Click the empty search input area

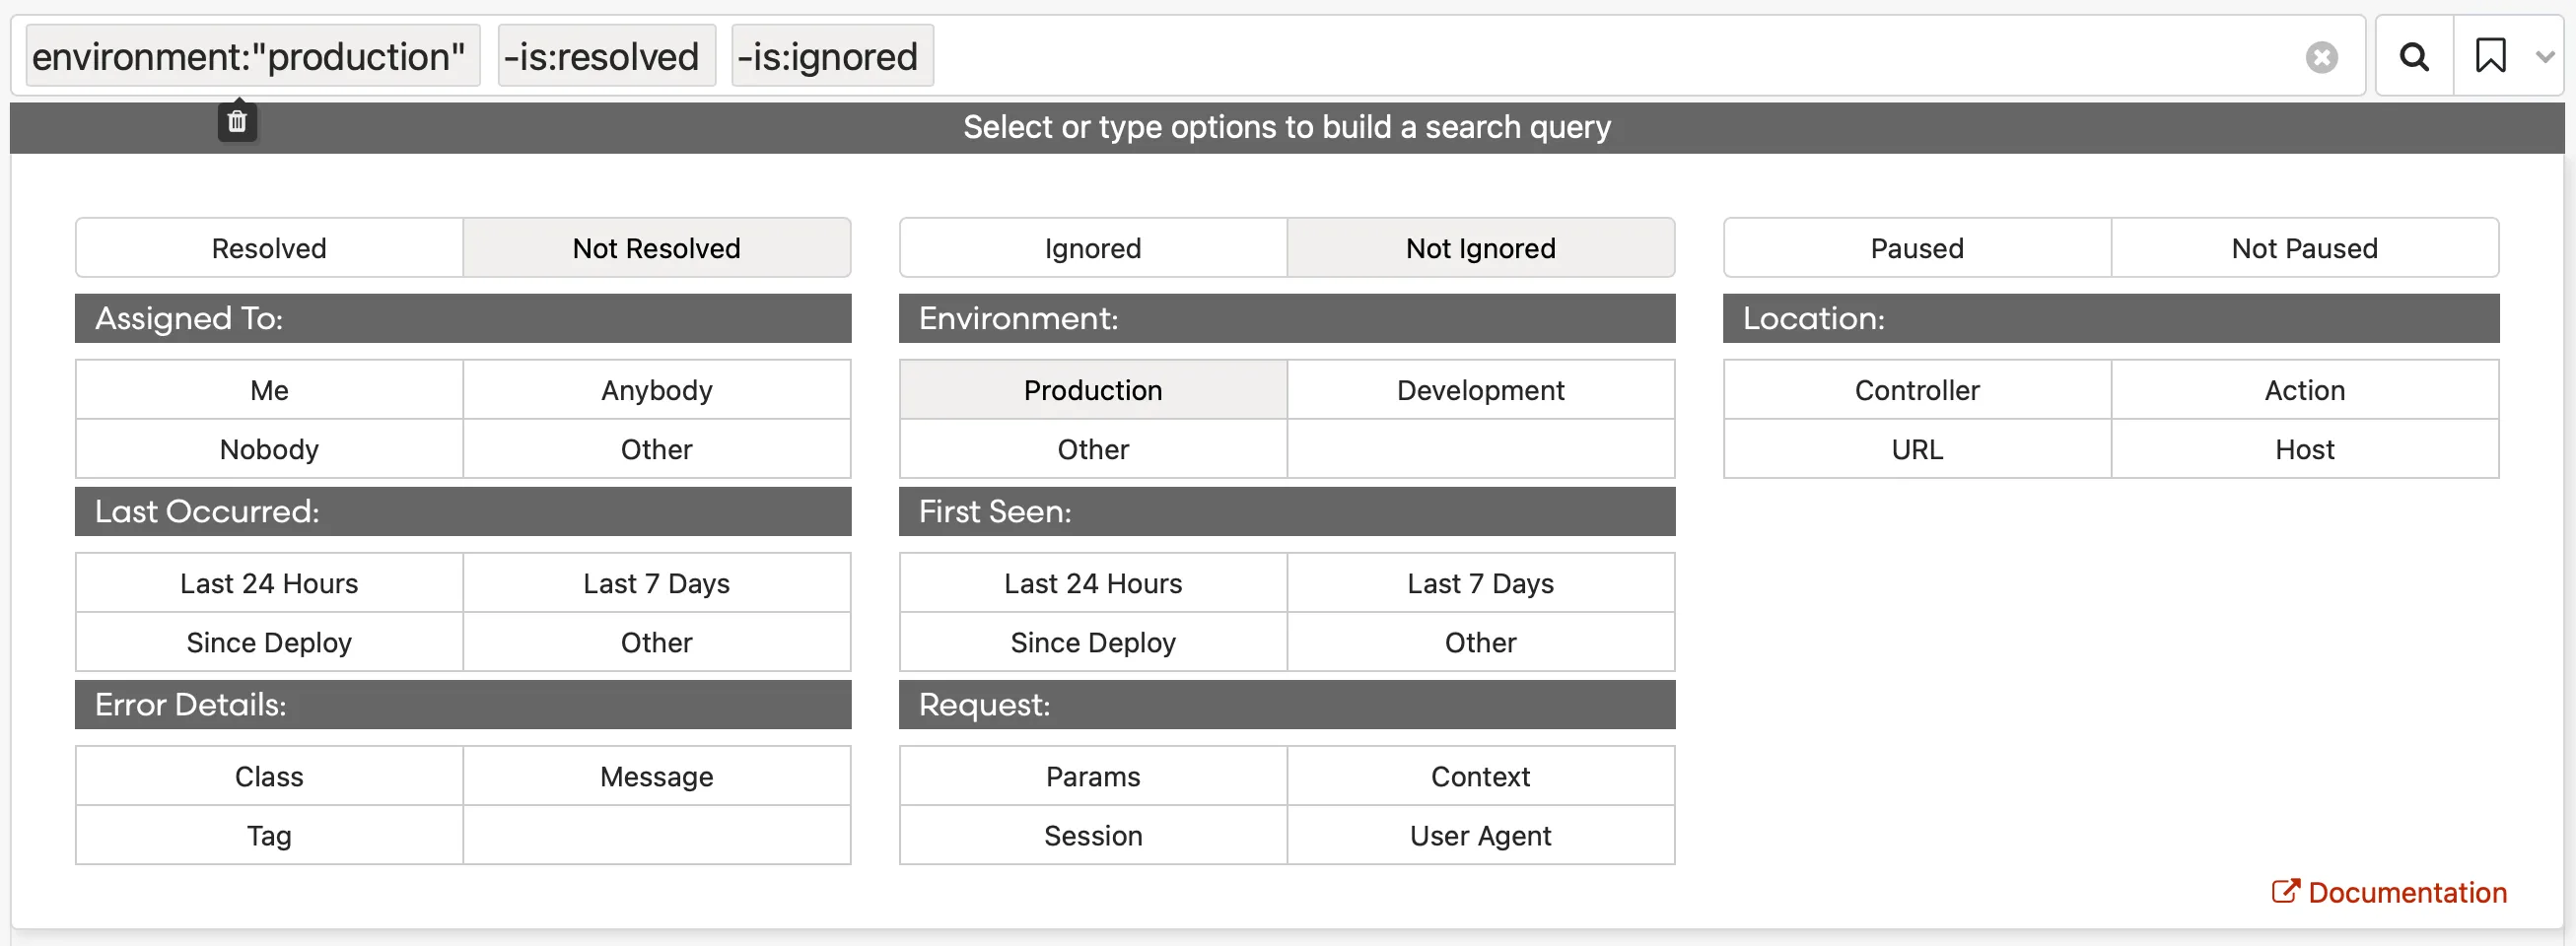coord(1600,57)
